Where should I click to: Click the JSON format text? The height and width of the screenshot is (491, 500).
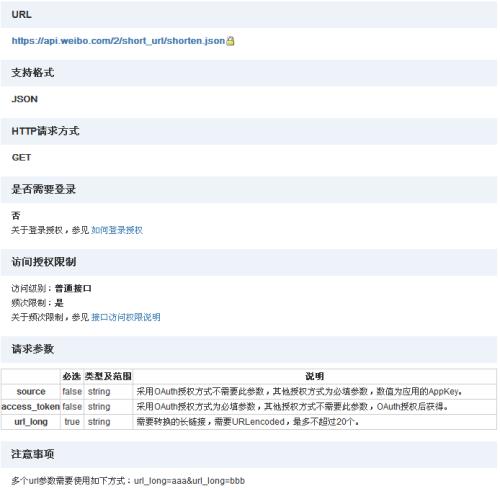tap(25, 99)
